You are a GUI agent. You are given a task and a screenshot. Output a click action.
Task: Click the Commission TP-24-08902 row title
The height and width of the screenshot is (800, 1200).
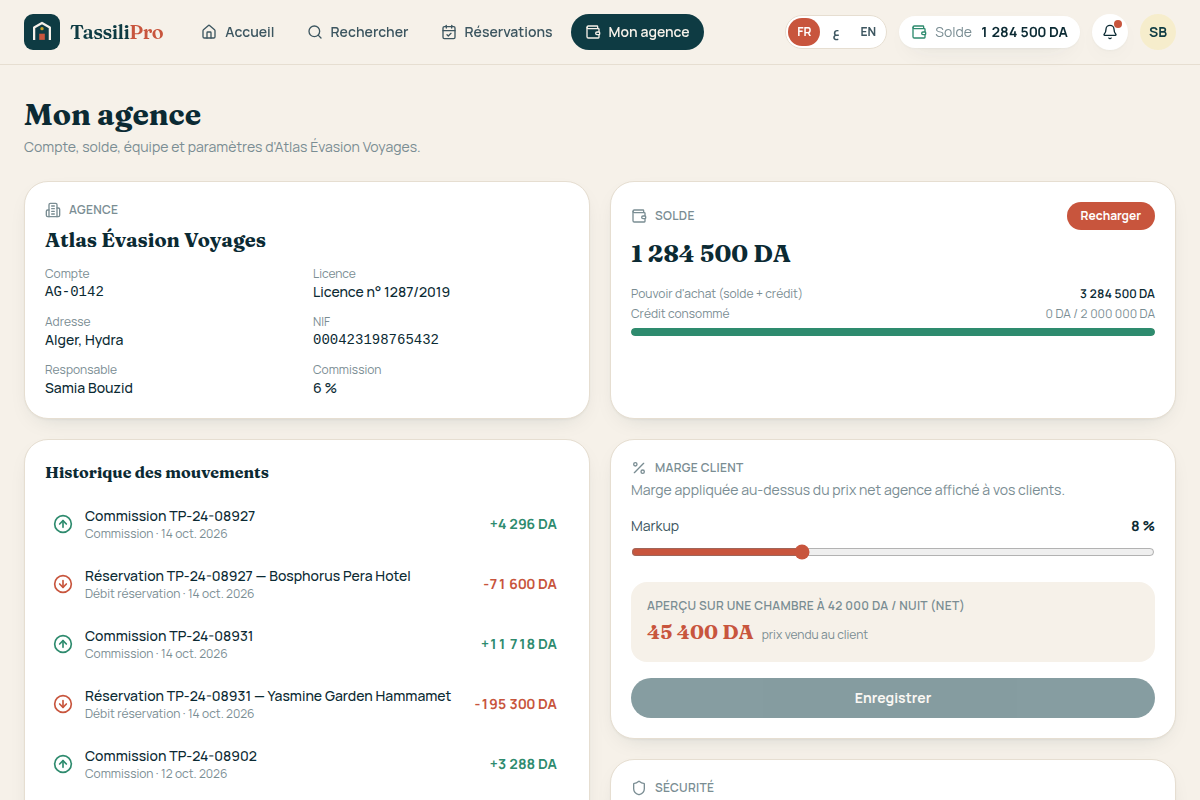[x=171, y=756]
